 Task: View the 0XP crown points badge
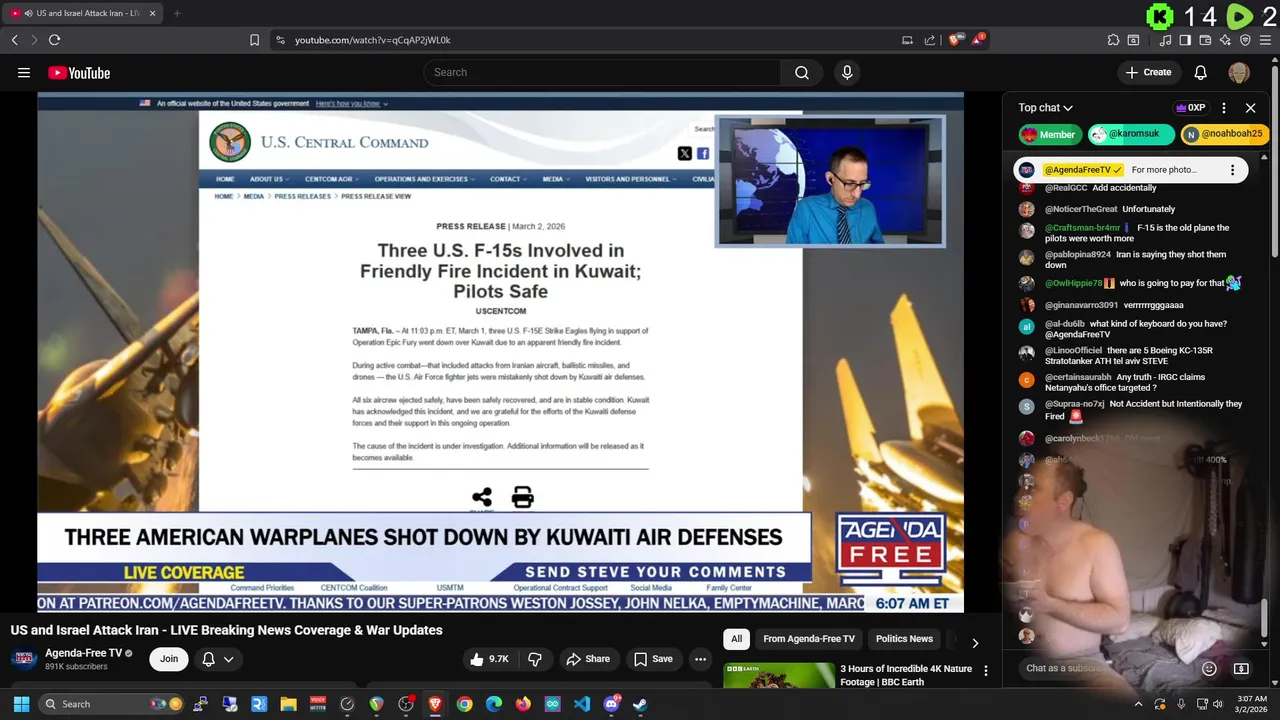click(1190, 108)
